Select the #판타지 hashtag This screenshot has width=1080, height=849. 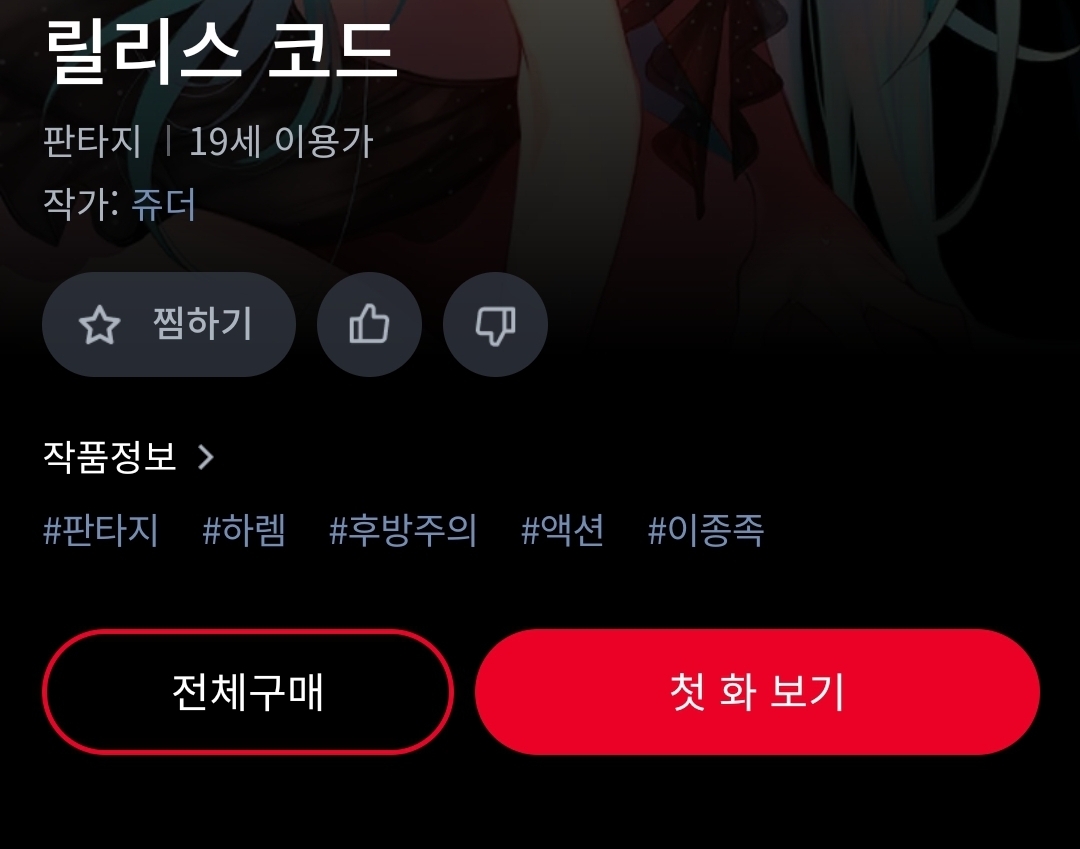[101, 531]
